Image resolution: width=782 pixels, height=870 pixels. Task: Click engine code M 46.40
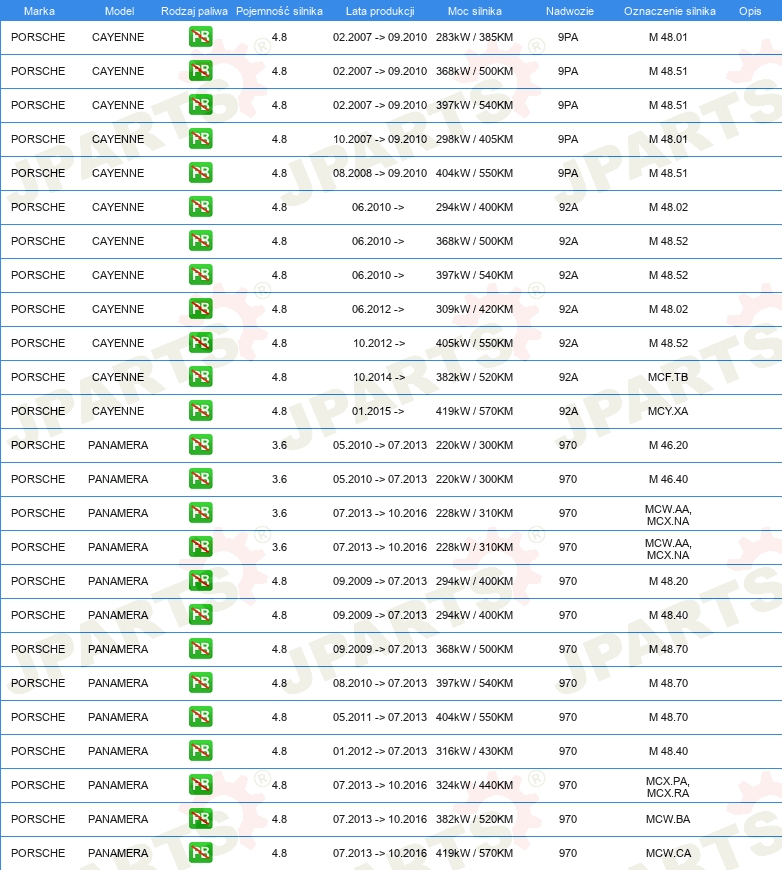(668, 479)
